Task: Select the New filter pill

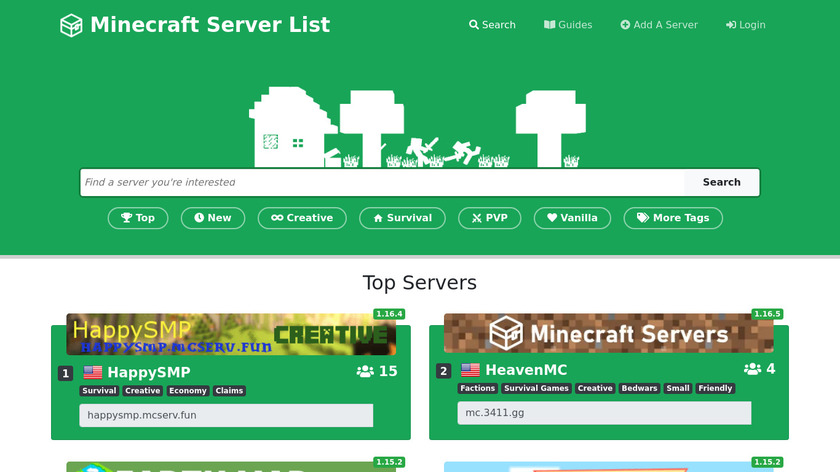Action: [212, 218]
